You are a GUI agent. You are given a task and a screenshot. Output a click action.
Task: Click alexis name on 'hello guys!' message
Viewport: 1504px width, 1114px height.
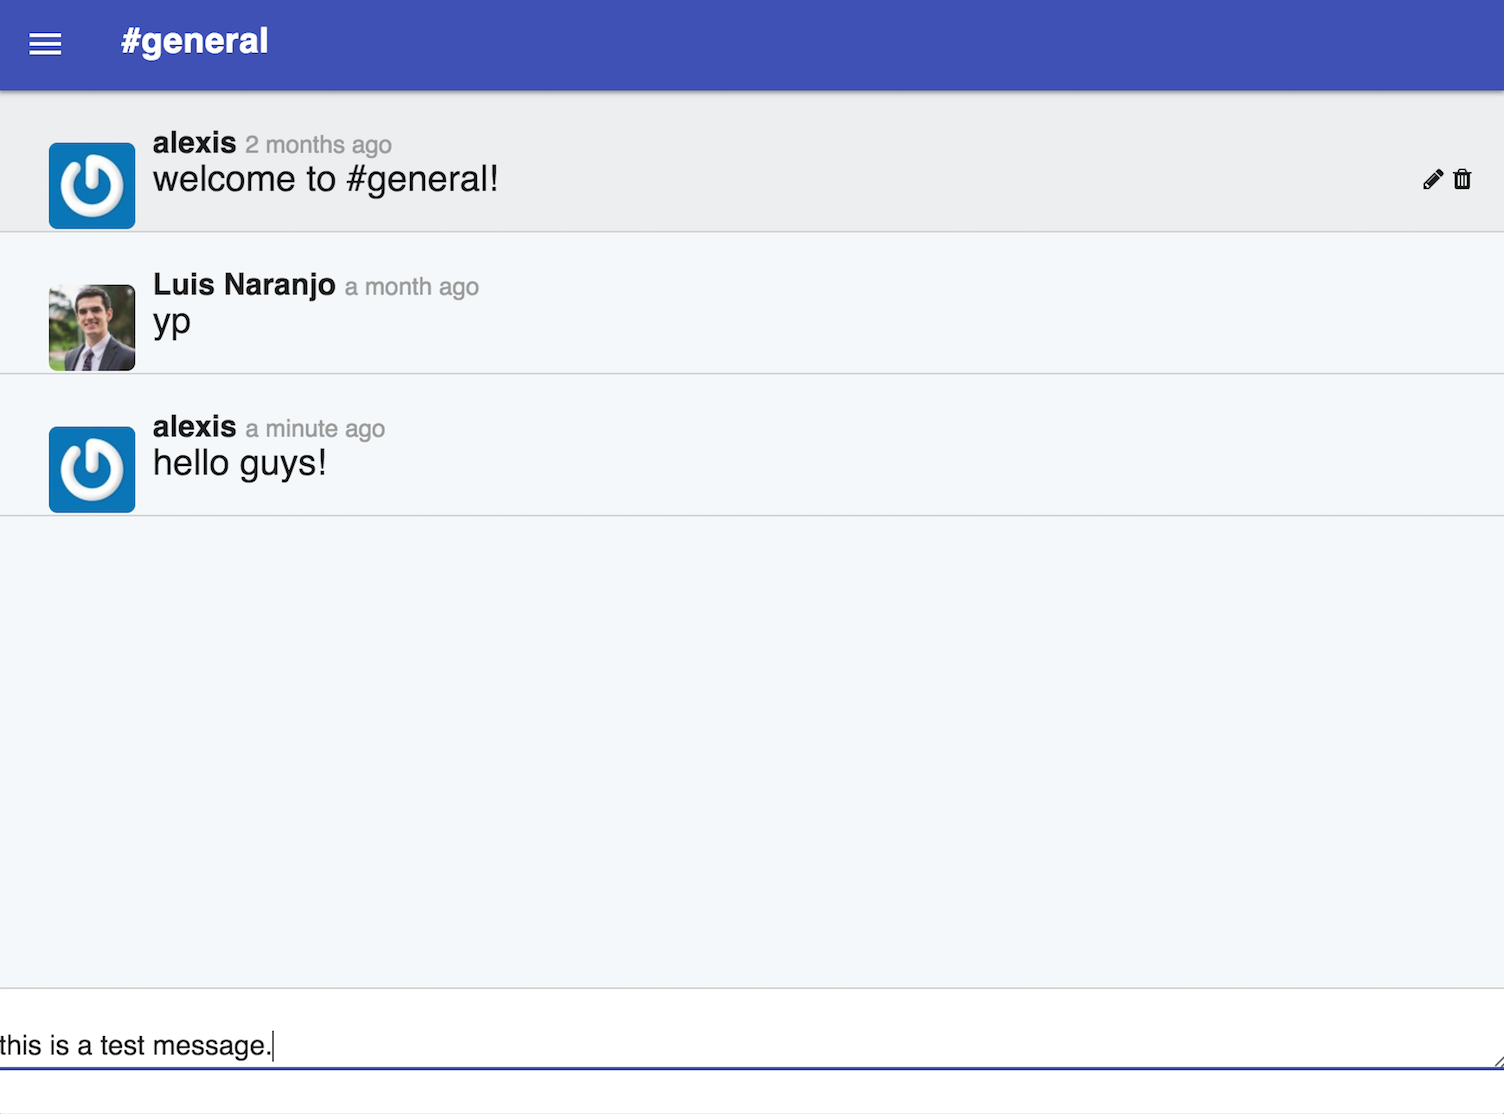(x=194, y=427)
